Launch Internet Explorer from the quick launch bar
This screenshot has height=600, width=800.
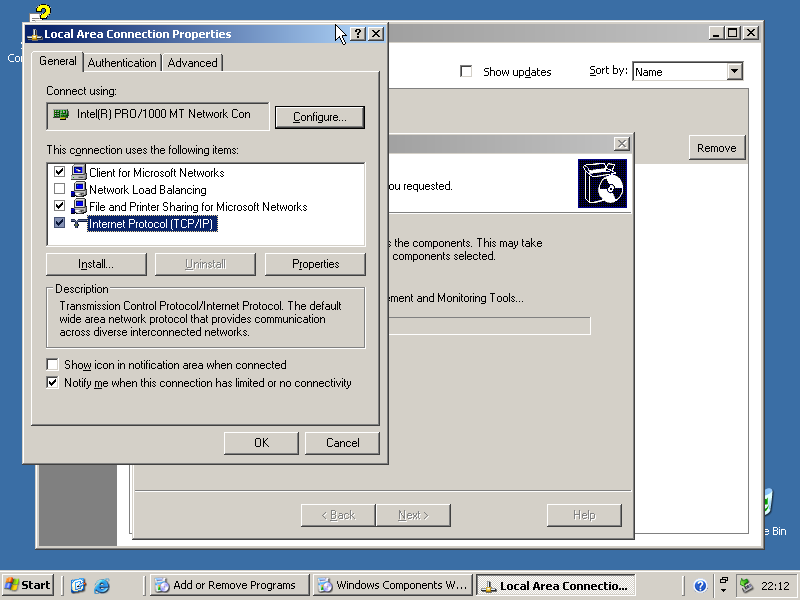[101, 586]
